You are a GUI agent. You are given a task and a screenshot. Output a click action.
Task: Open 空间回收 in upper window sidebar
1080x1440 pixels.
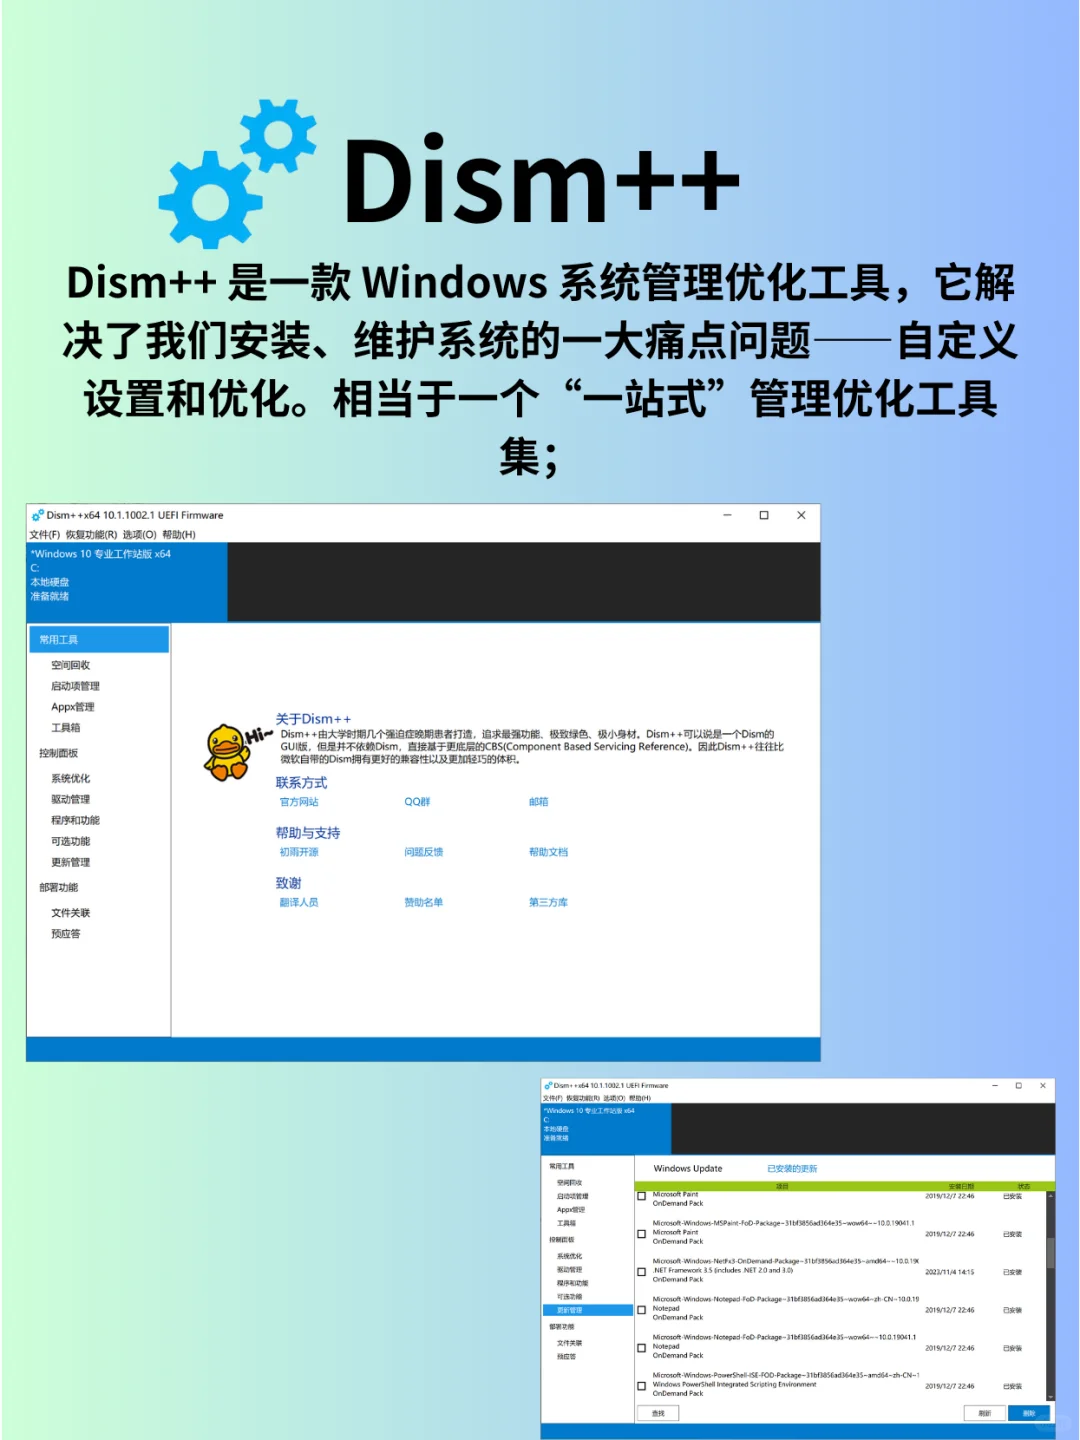coord(70,665)
